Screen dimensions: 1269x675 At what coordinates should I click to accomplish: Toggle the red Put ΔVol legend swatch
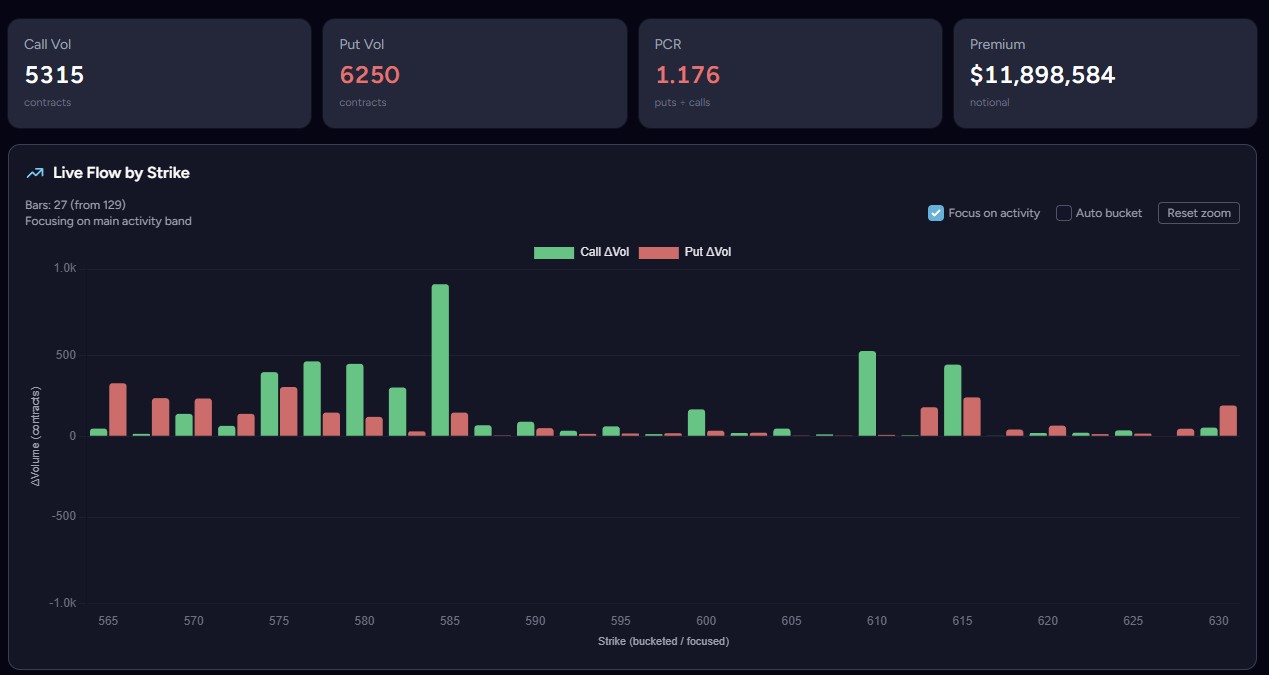pos(658,252)
